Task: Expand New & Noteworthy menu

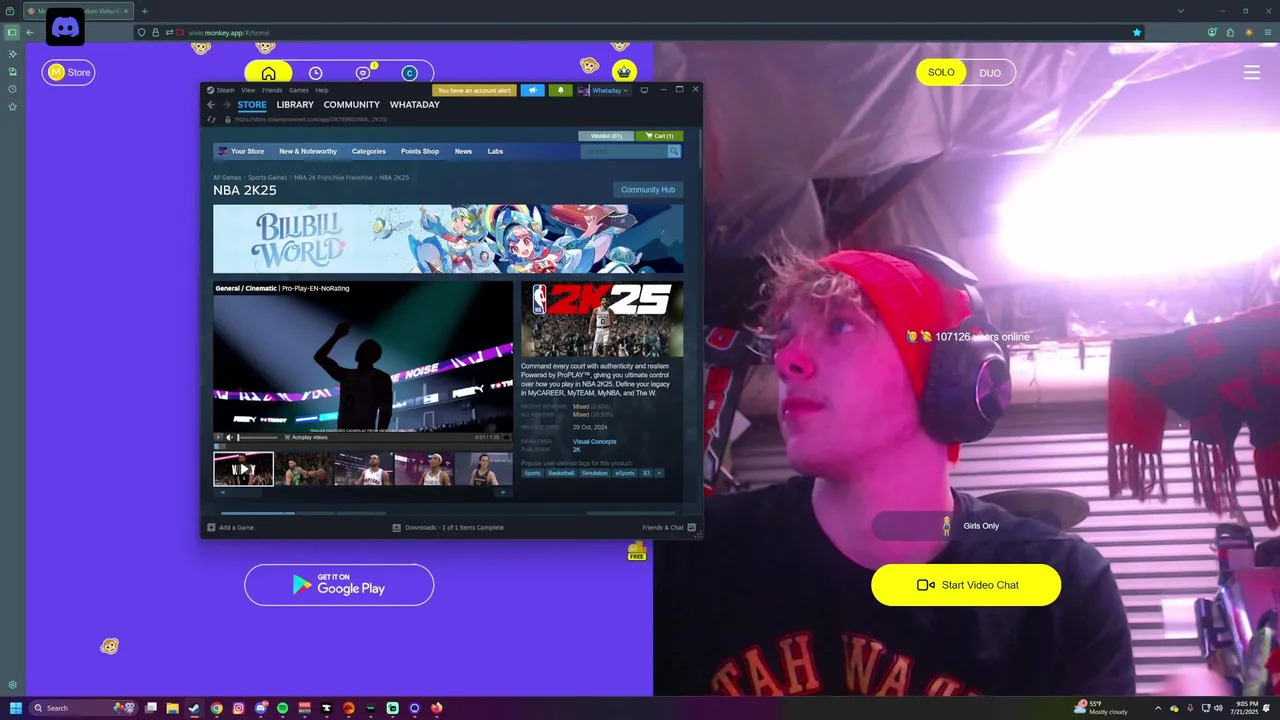Action: coord(308,151)
